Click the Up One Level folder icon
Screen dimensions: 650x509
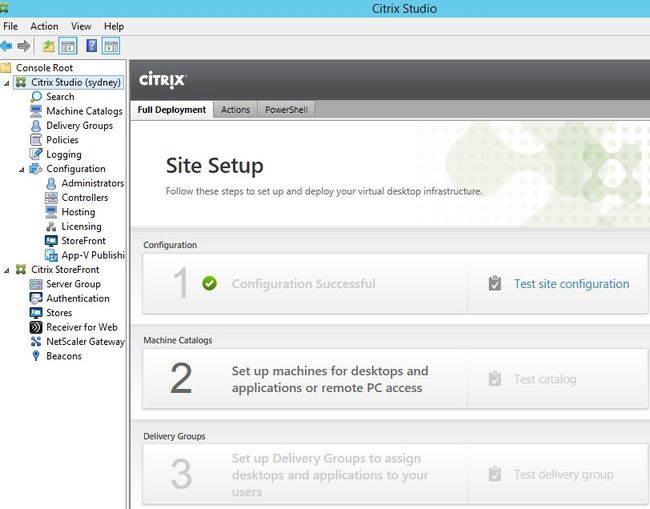[49, 46]
